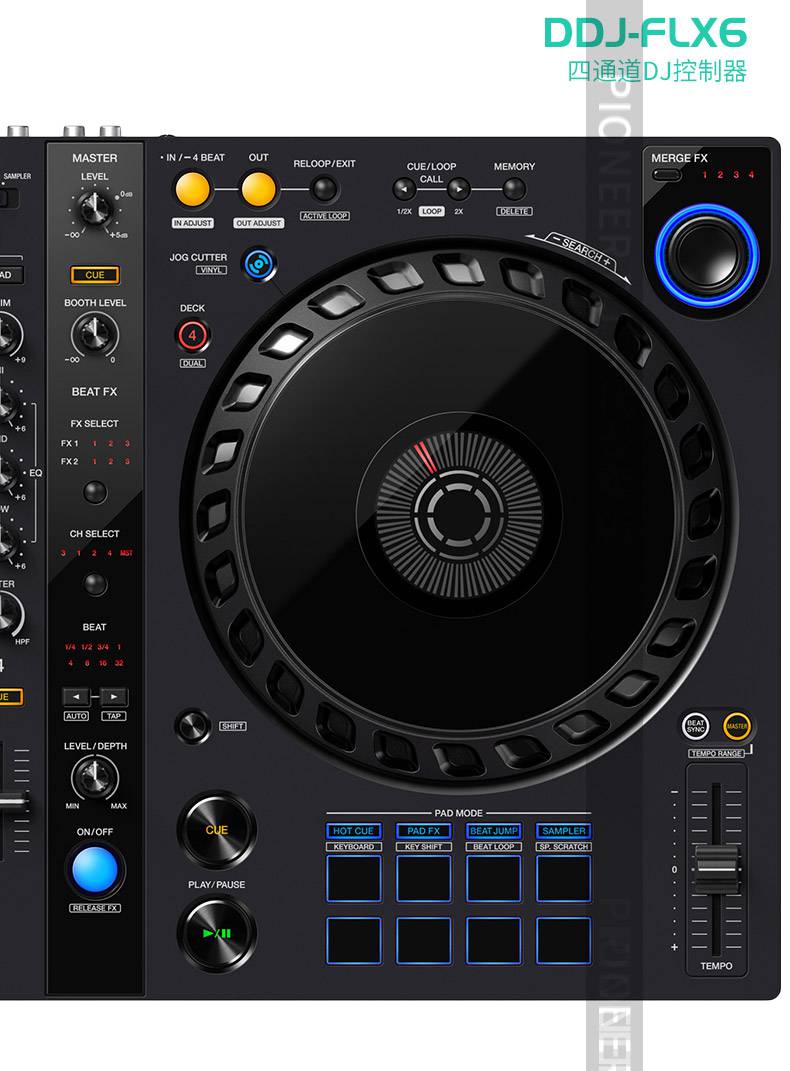Image resolution: width=790 pixels, height=1071 pixels.
Task: Click the 'VINYL' label under JOG CUTTER
Action: tap(211, 270)
